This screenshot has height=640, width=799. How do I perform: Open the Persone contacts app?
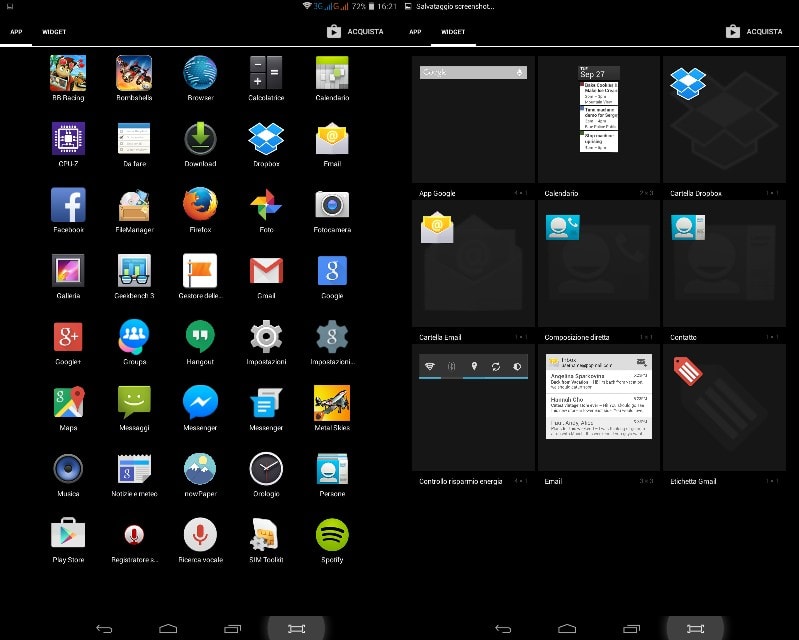pyautogui.click(x=332, y=468)
